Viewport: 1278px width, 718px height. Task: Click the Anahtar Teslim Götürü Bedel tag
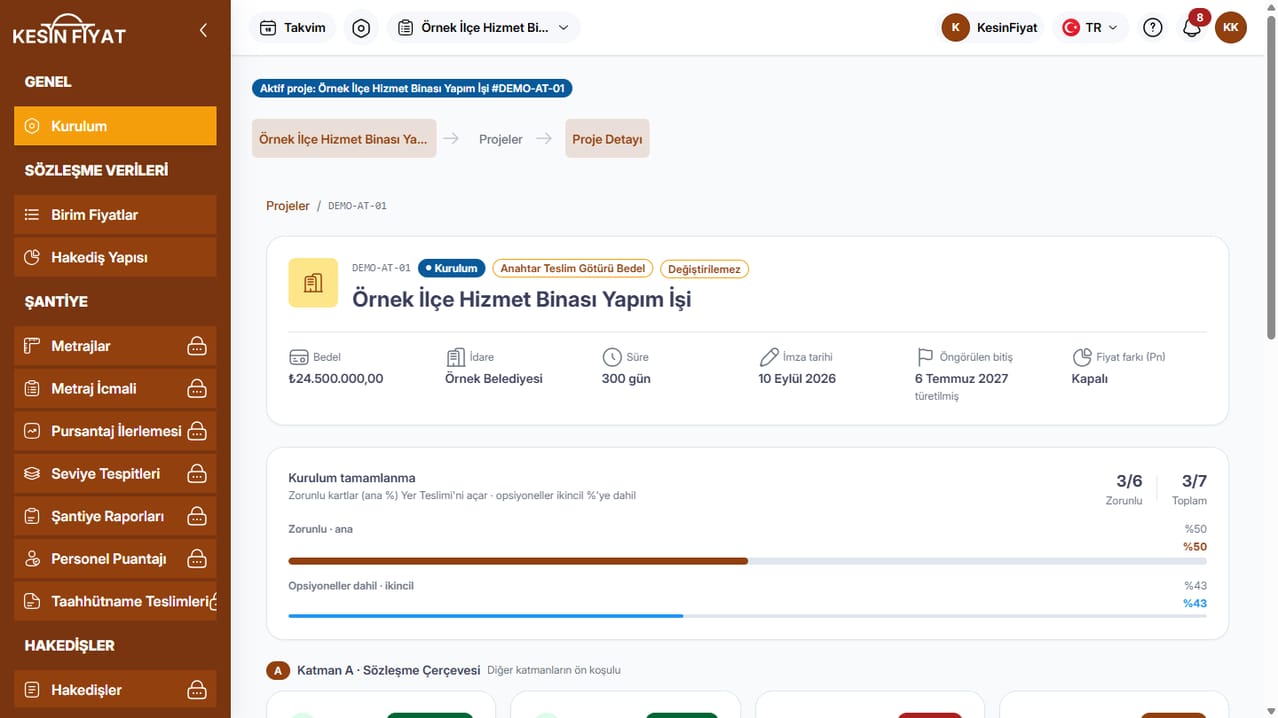(573, 268)
